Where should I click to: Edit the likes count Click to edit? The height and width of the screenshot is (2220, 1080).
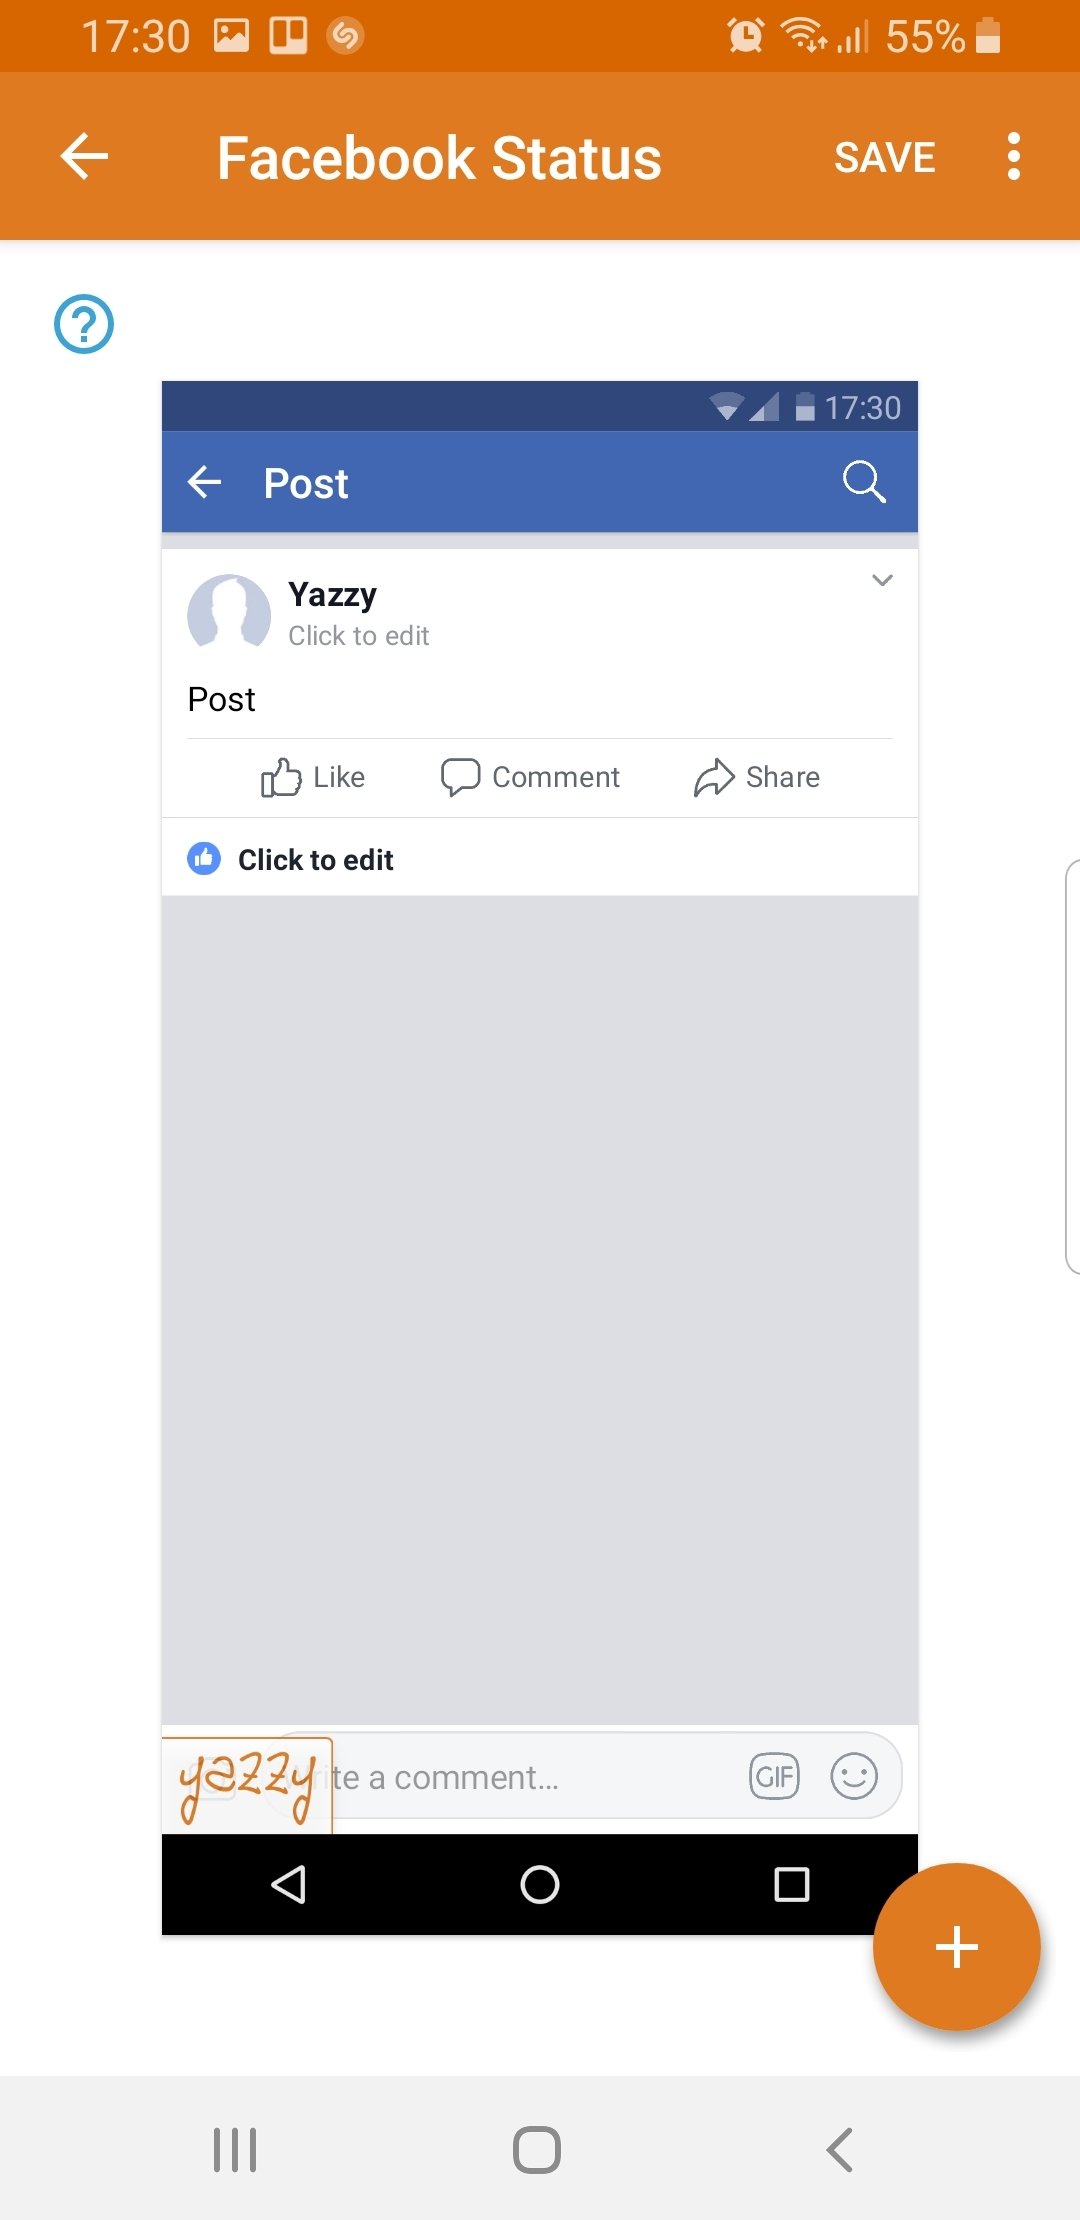(x=316, y=860)
